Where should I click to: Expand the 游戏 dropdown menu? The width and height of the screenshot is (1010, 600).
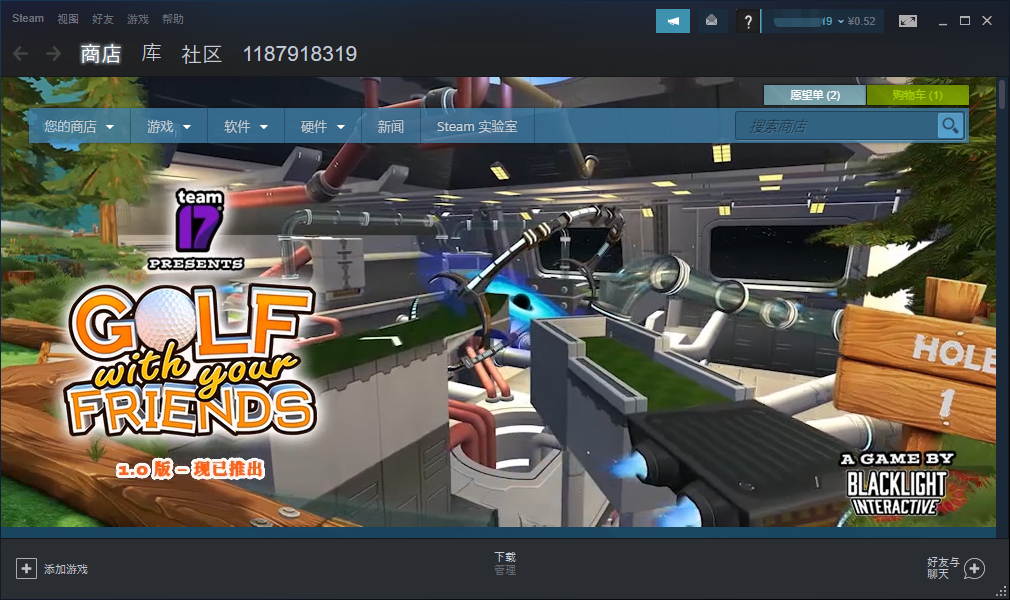pyautogui.click(x=168, y=127)
